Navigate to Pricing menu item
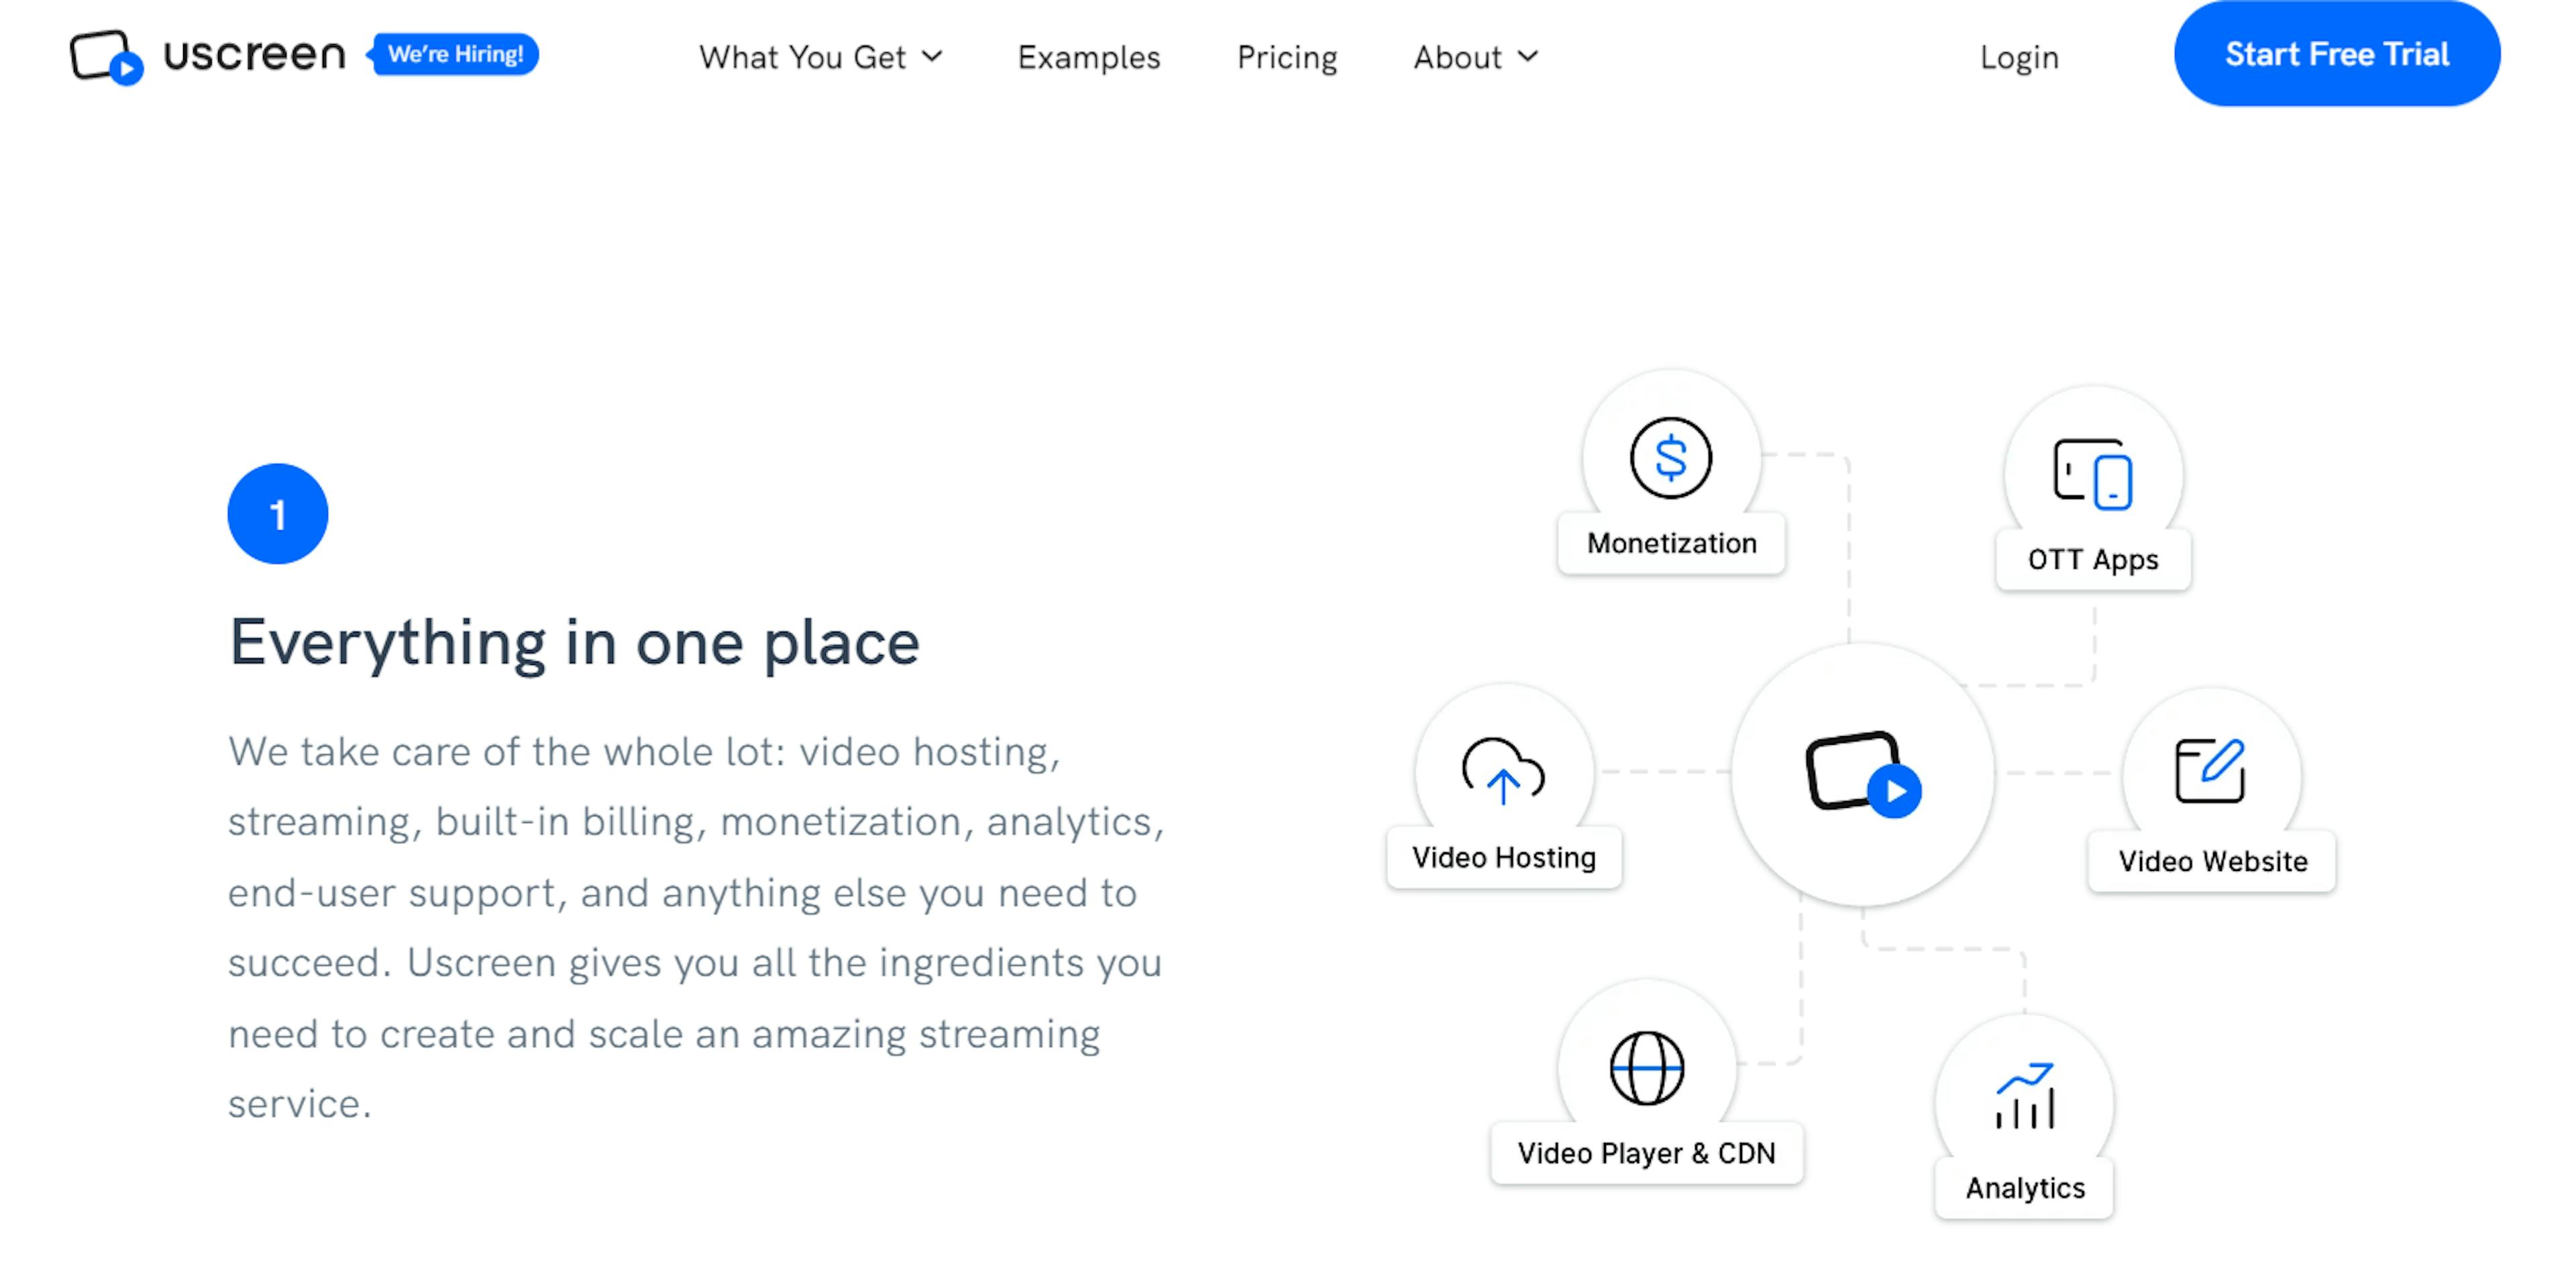 (x=1287, y=54)
